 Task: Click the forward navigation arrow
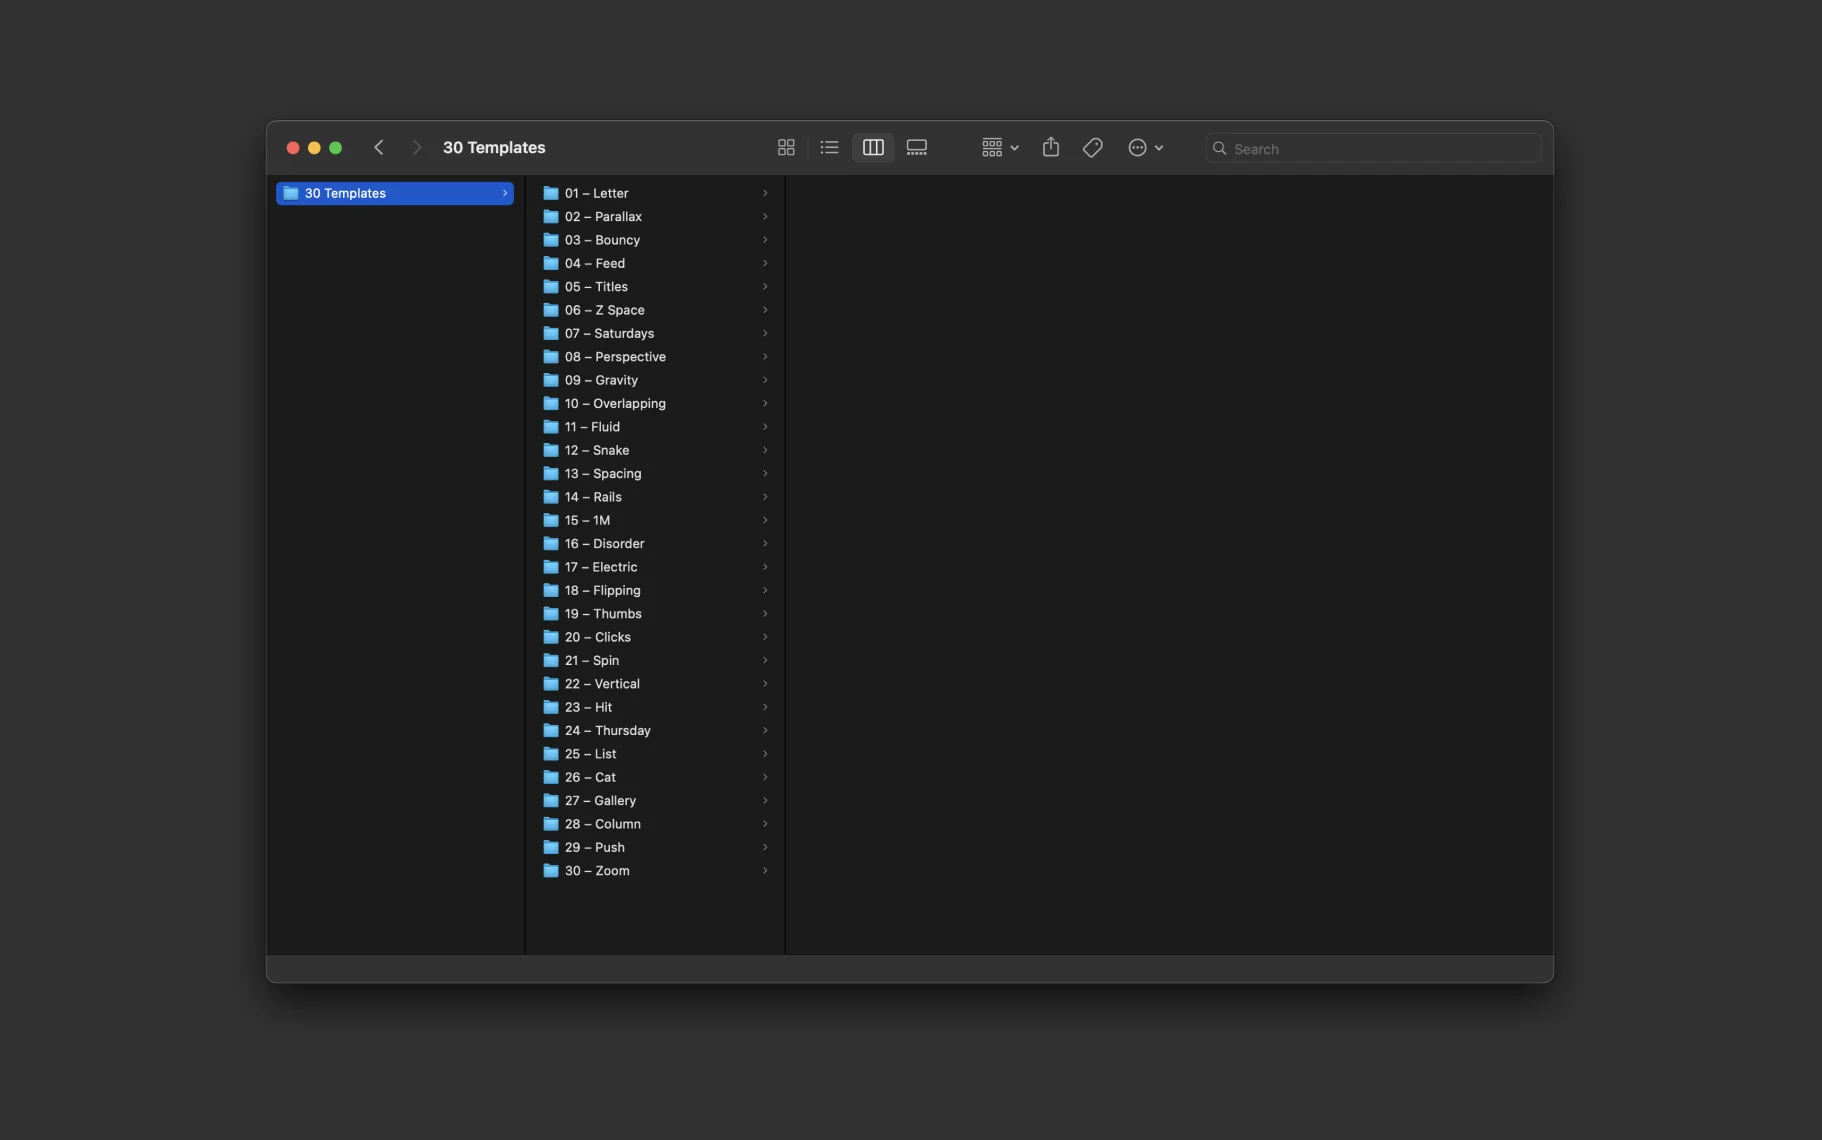(x=417, y=148)
